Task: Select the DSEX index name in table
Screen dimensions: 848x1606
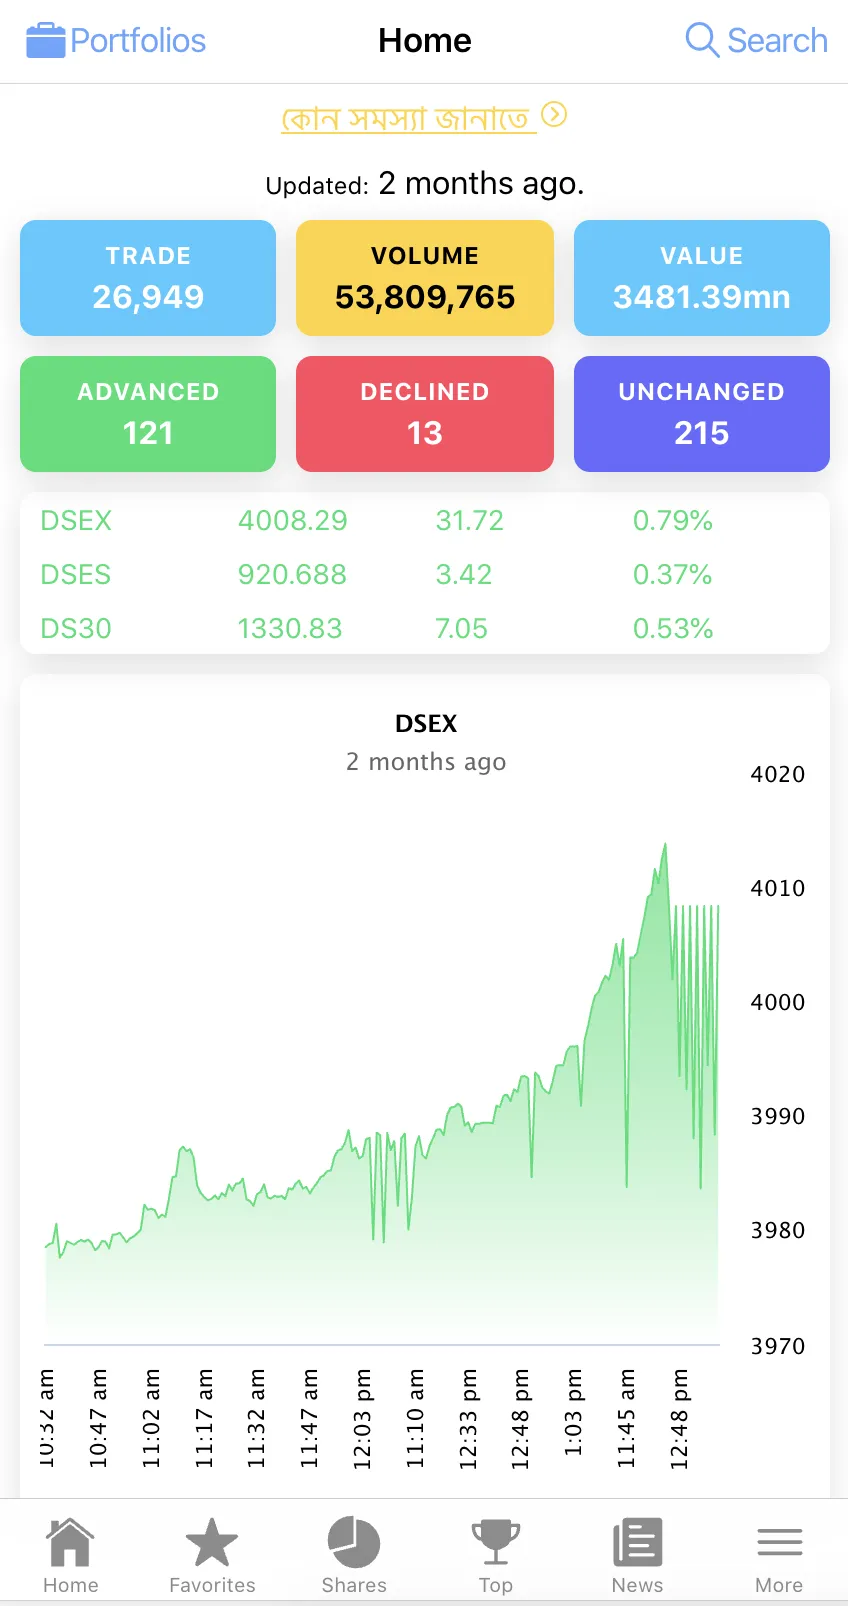Action: (x=76, y=521)
